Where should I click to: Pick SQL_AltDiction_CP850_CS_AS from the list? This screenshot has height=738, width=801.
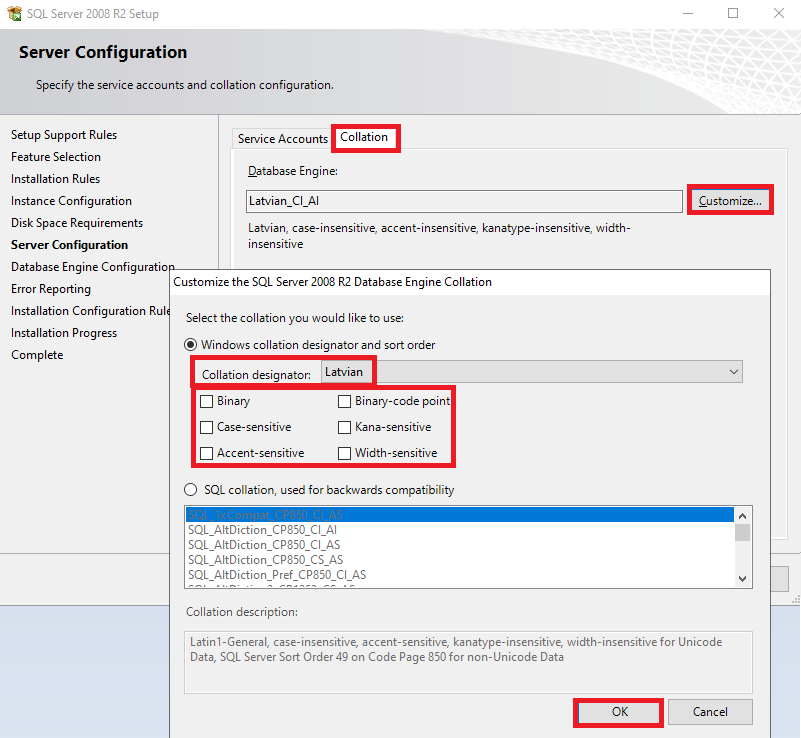460,560
